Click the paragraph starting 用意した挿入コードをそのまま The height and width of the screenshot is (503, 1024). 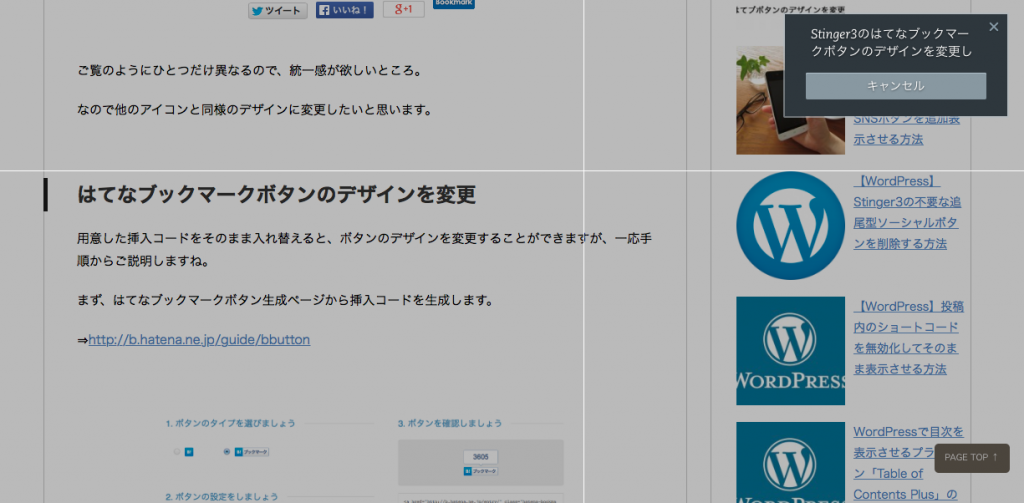pyautogui.click(x=364, y=250)
